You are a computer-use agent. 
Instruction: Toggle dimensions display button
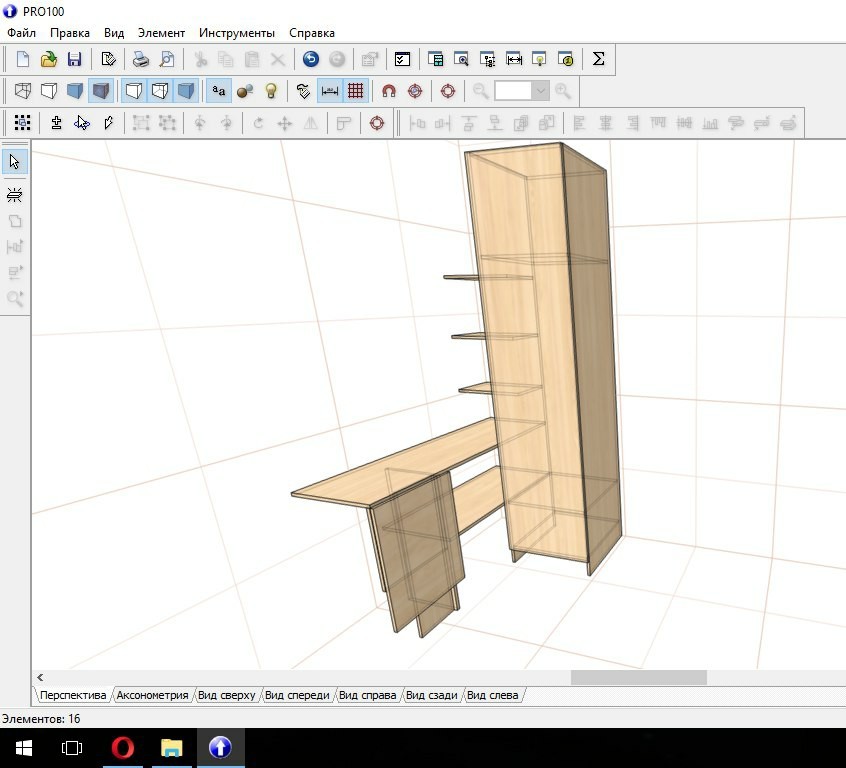tap(330, 91)
